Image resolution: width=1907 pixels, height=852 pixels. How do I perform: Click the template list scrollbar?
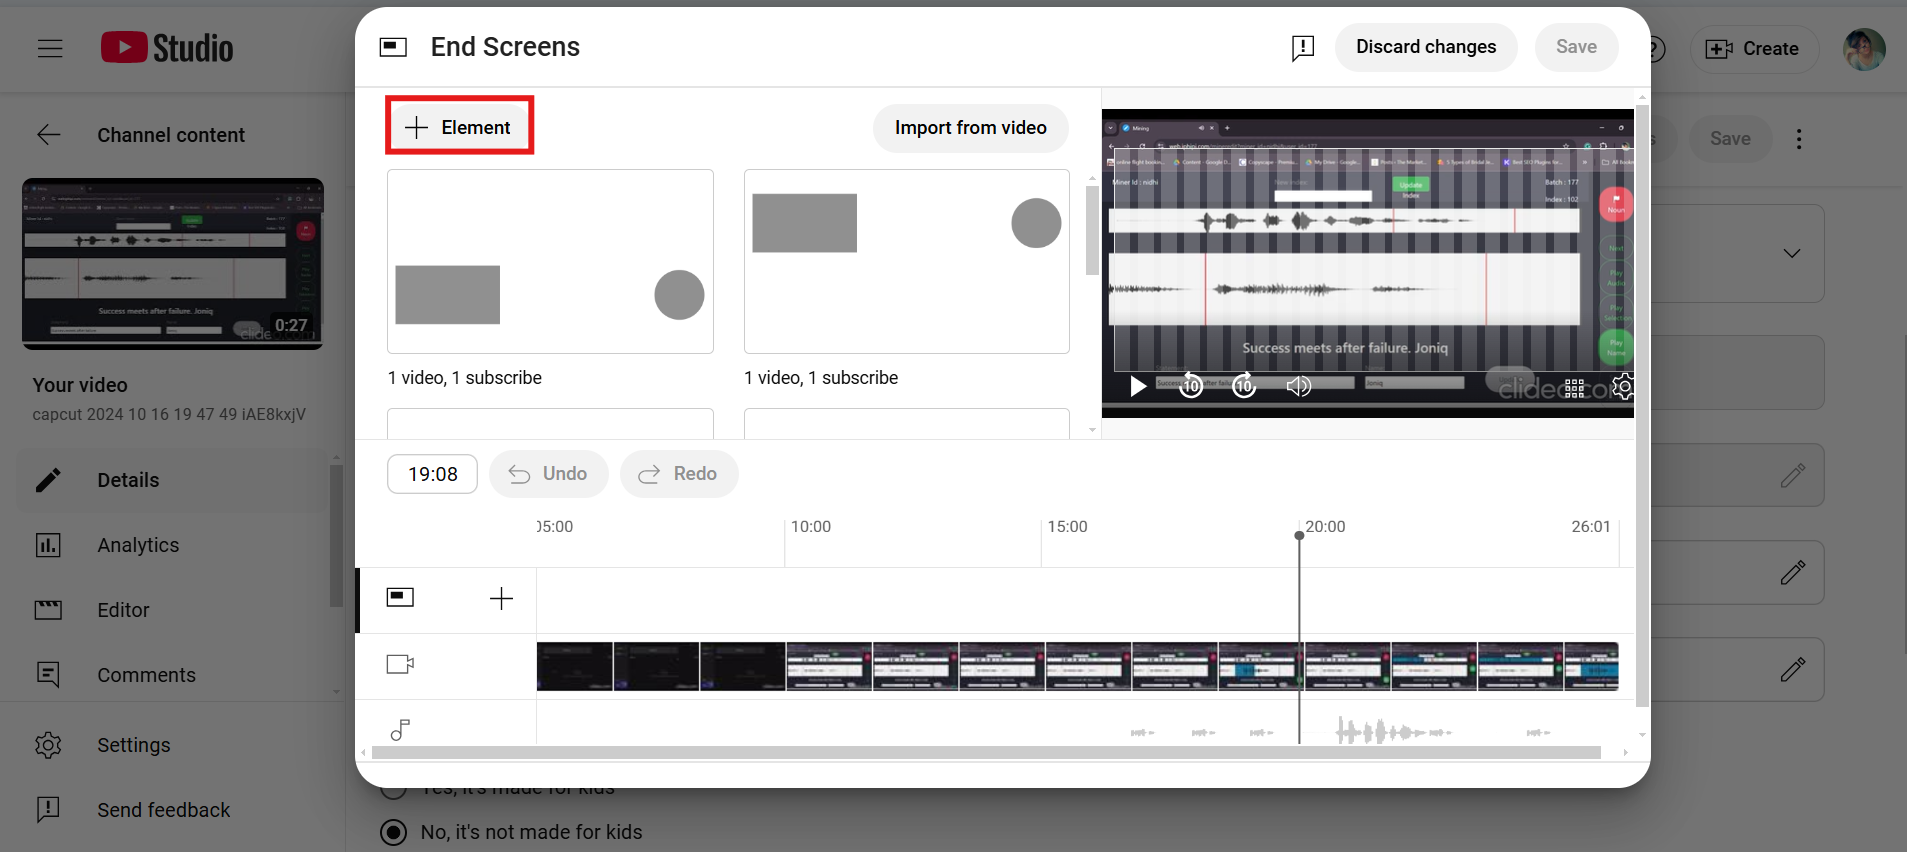(1092, 230)
